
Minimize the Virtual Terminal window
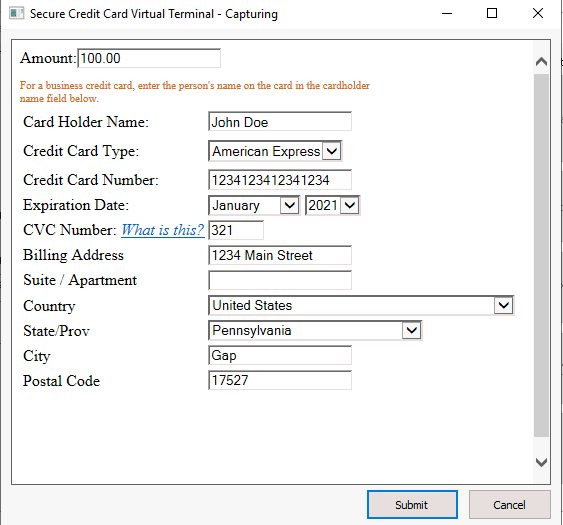[447, 14]
